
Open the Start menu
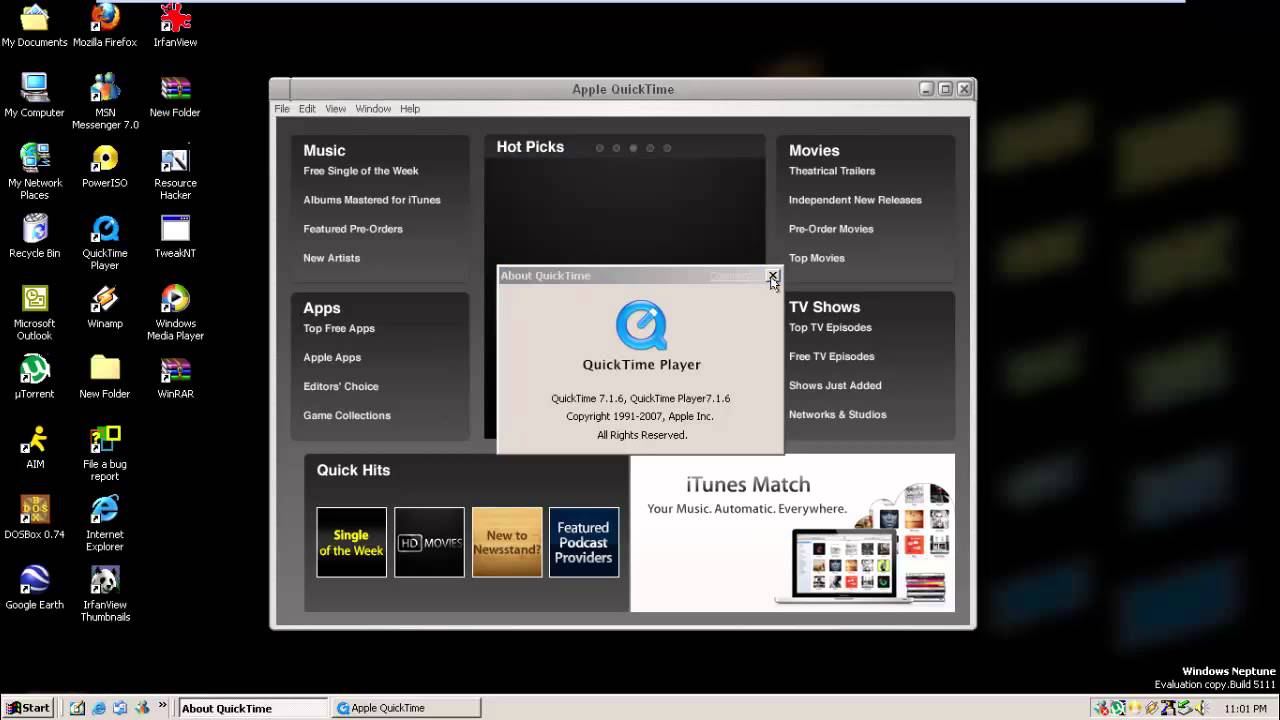coord(28,708)
